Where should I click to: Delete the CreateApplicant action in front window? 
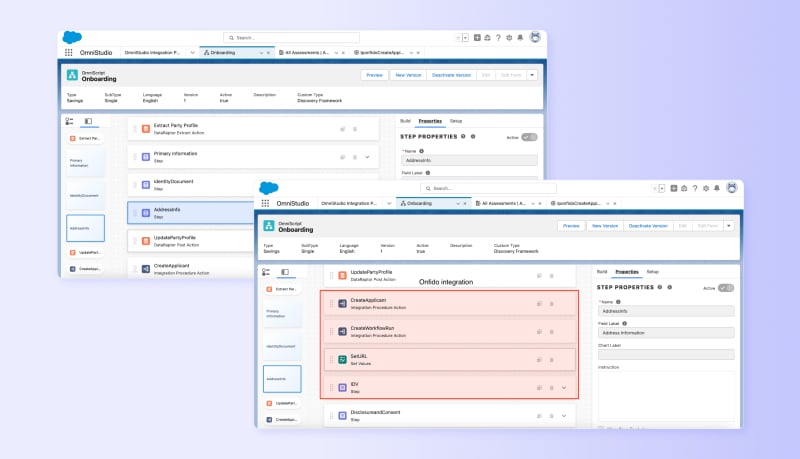coord(552,304)
